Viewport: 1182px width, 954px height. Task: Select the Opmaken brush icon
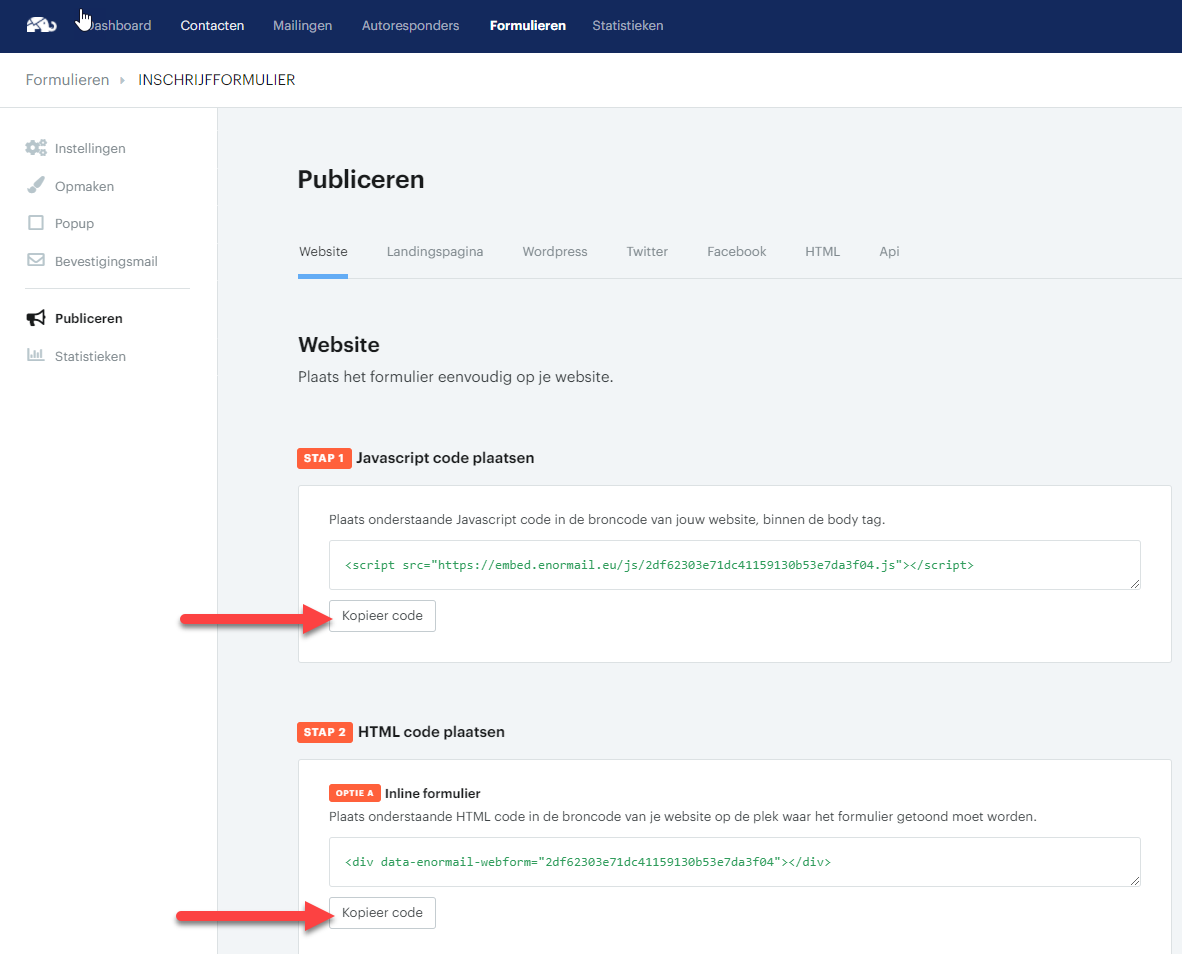tap(35, 185)
